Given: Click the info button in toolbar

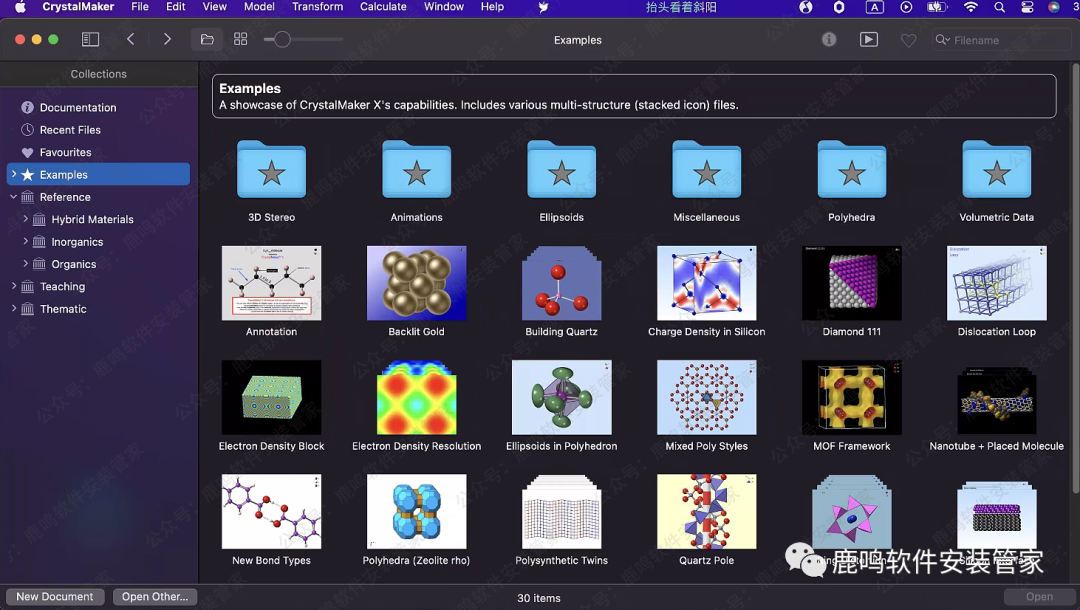Looking at the screenshot, I should point(829,40).
